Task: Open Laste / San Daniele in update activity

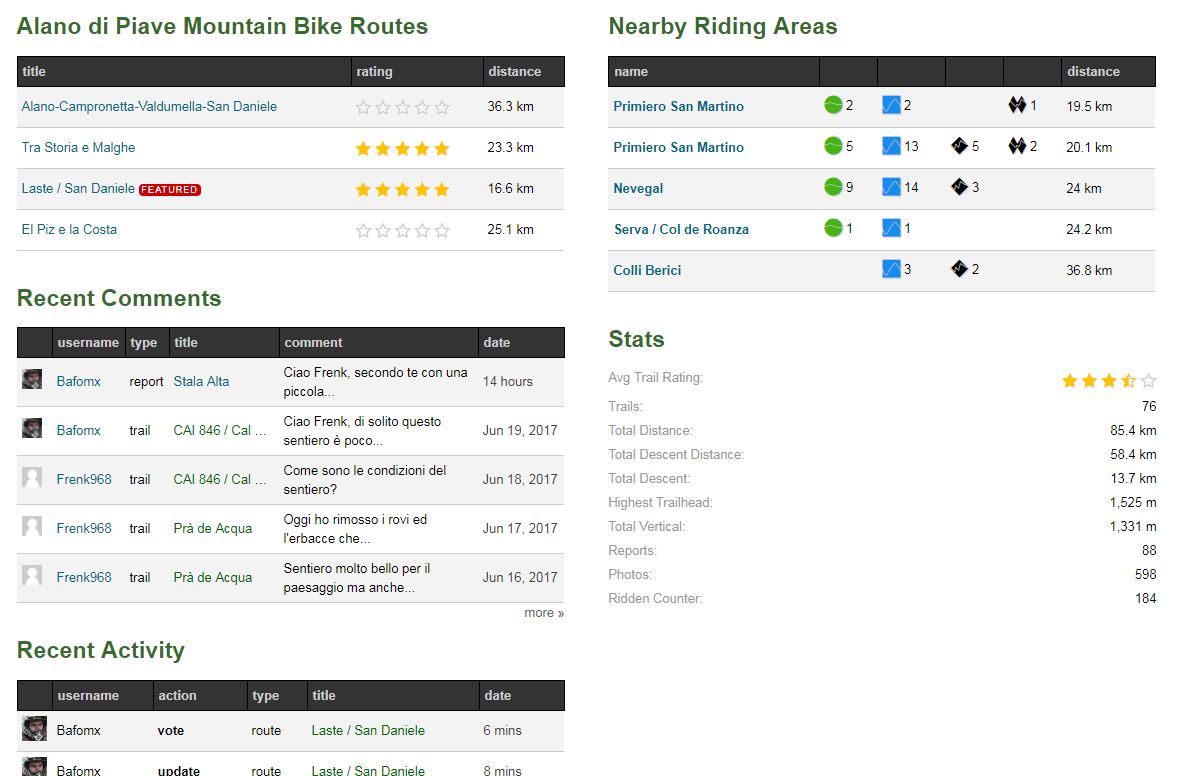Action: coord(368,770)
